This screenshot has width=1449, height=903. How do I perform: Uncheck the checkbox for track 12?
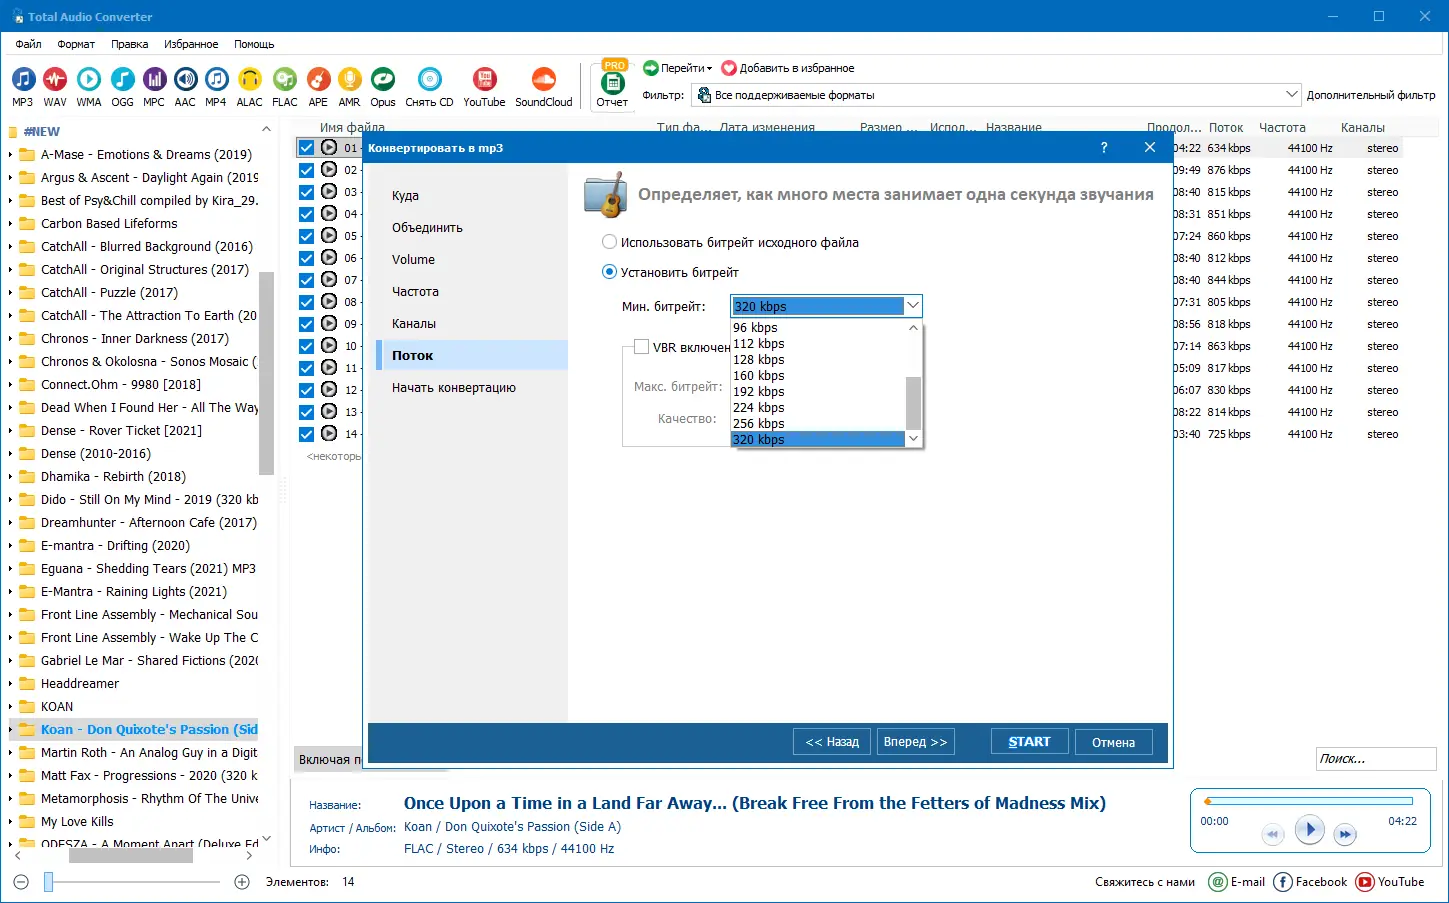click(307, 390)
